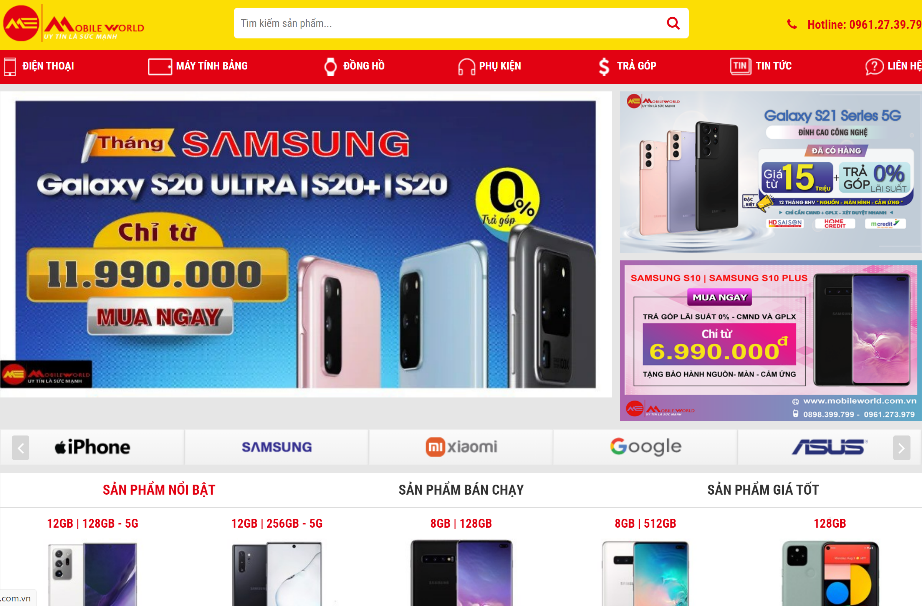Click the tablet icon beside Máy Tính Bảng
This screenshot has height=606, width=922.
(x=159, y=66)
